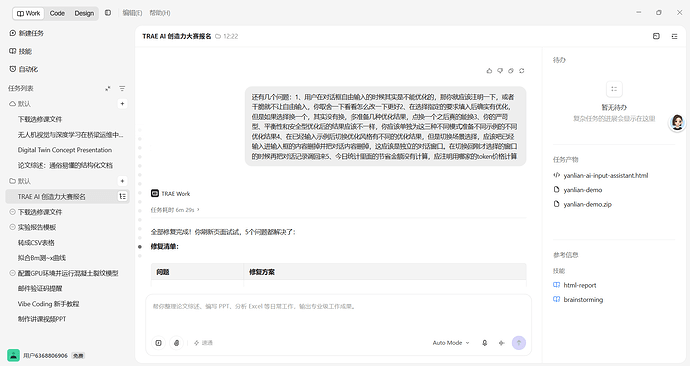Expand 任务耗时 6m 29s details
Image resolution: width=690 pixels, height=366 pixels.
point(175,210)
